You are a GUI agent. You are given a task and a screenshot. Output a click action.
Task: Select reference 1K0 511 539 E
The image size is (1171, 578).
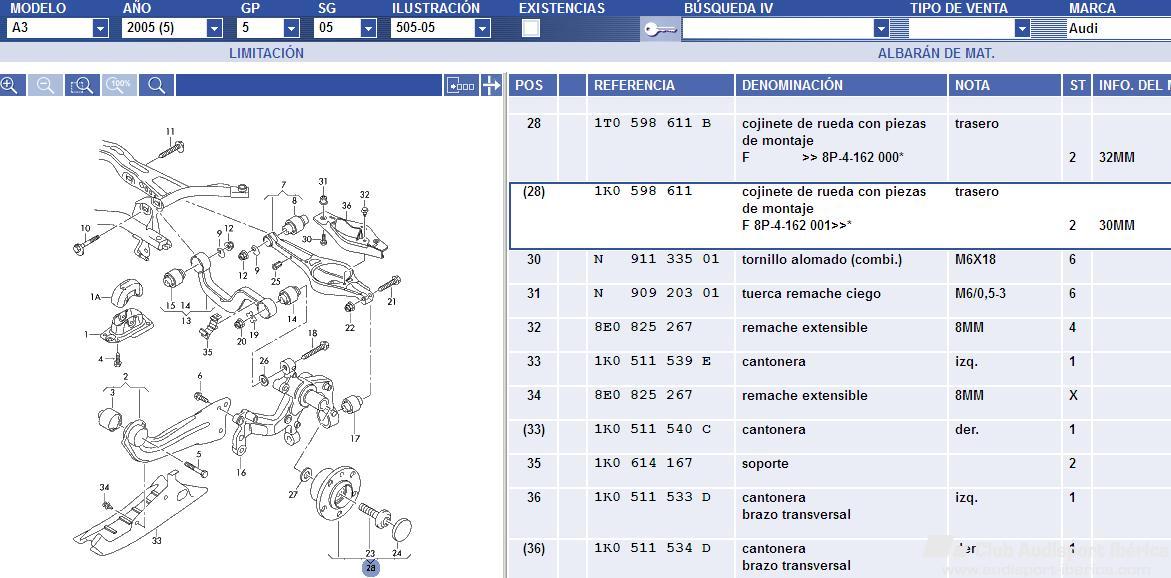pyautogui.click(x=653, y=361)
